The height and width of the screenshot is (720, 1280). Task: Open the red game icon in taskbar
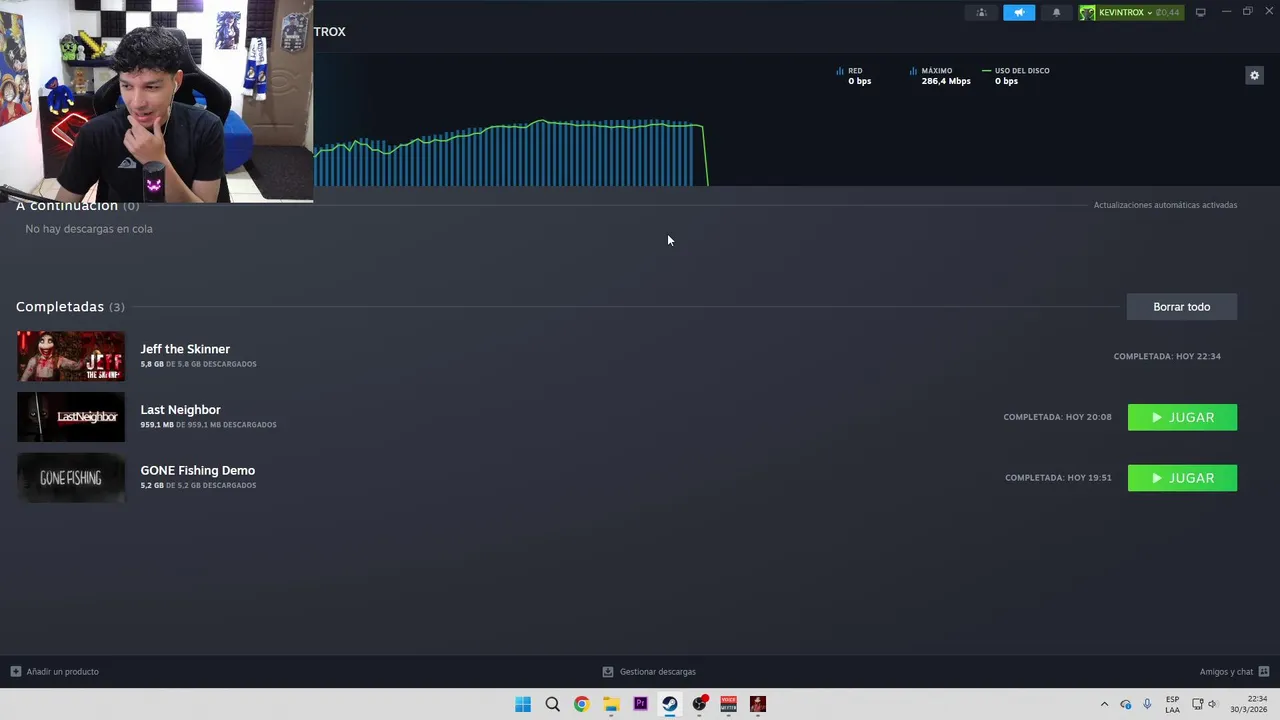[x=758, y=704]
